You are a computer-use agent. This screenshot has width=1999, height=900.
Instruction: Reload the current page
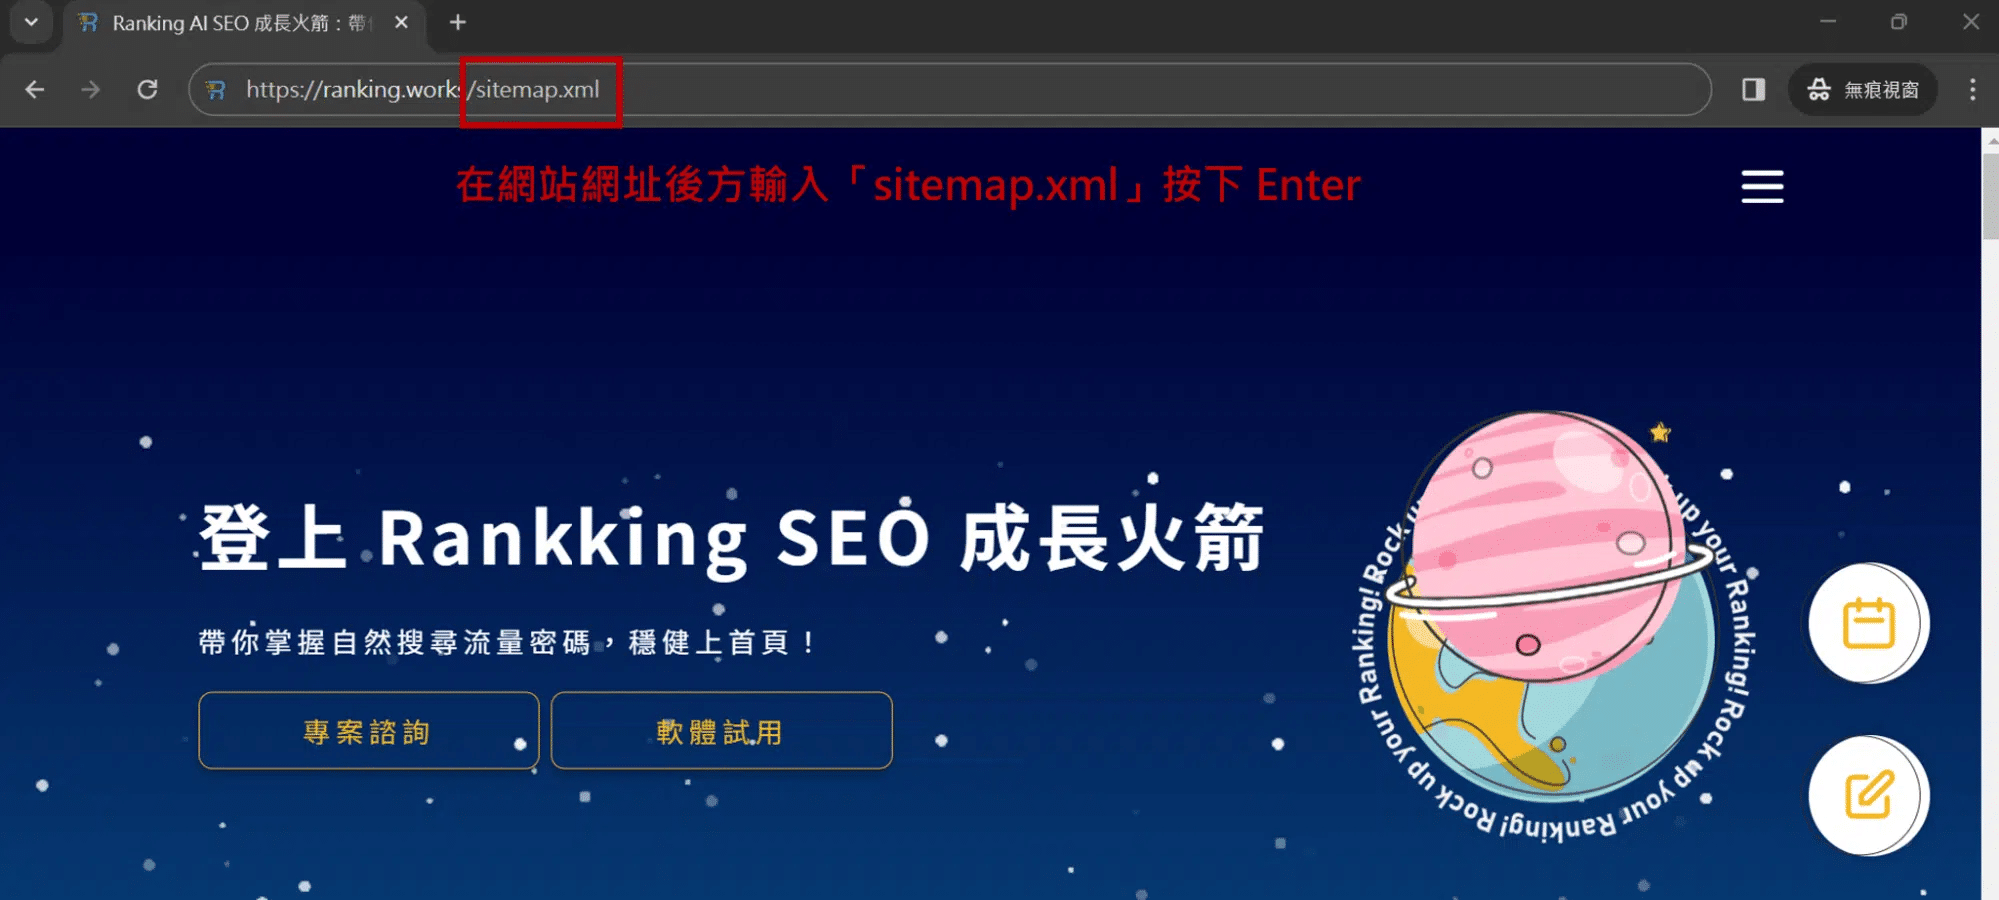click(x=147, y=90)
